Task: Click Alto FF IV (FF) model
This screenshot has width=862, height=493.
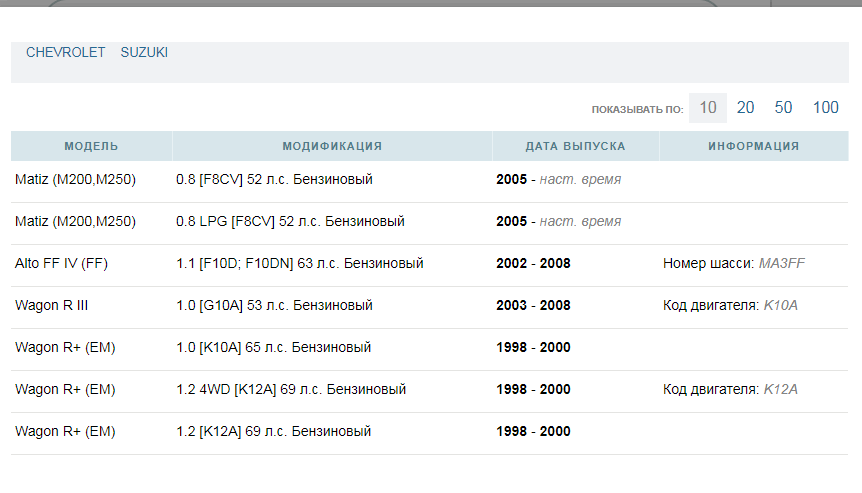Action: (61, 264)
